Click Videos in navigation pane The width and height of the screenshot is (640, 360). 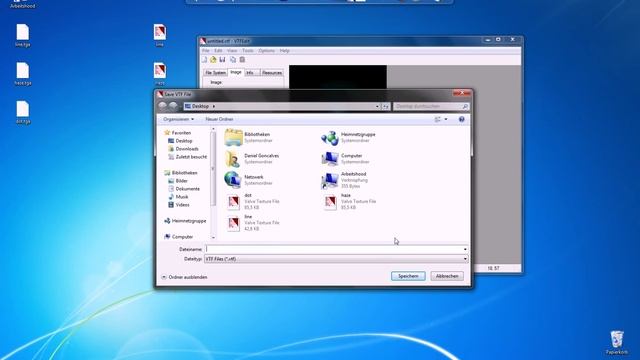[x=179, y=205]
